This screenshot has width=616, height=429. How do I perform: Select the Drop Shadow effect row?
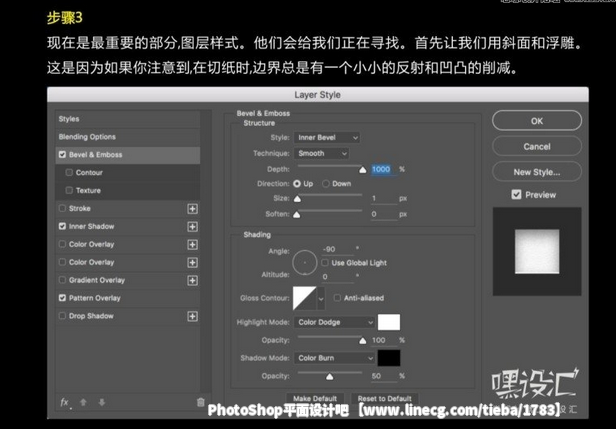pos(128,316)
